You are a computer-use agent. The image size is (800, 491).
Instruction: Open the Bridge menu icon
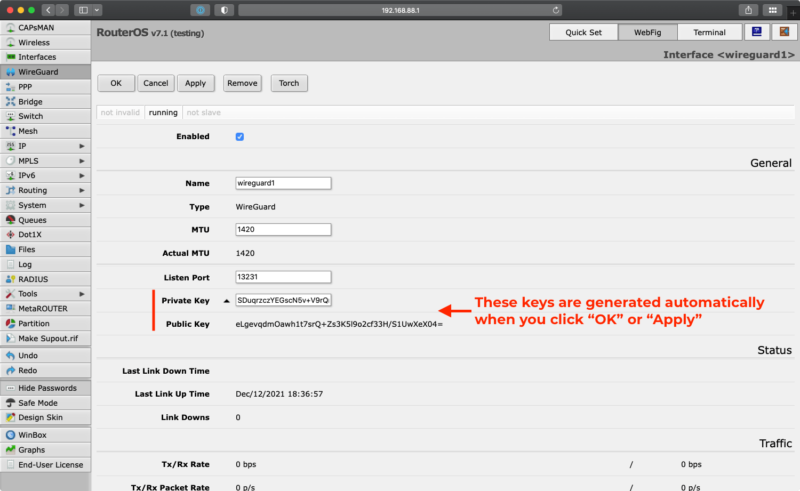pos(10,102)
